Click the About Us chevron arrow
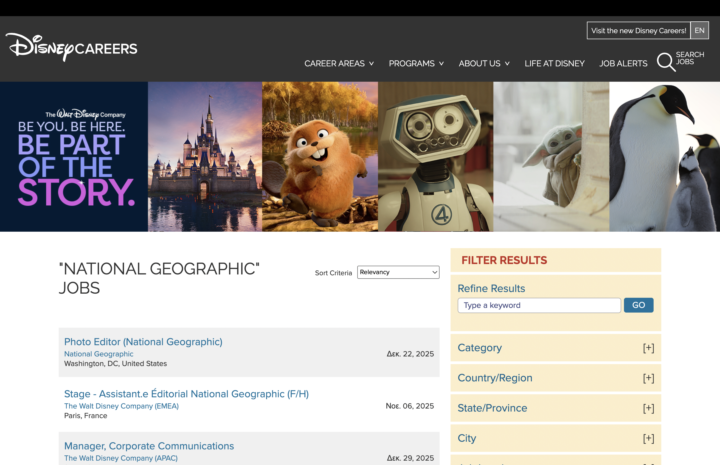720x465 pixels. click(507, 63)
